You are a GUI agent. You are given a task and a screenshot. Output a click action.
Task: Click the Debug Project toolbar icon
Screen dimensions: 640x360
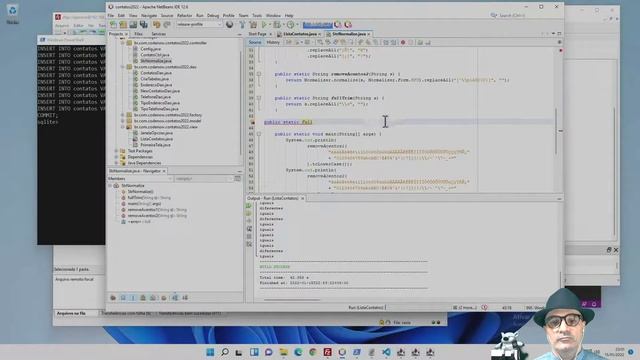277,24
